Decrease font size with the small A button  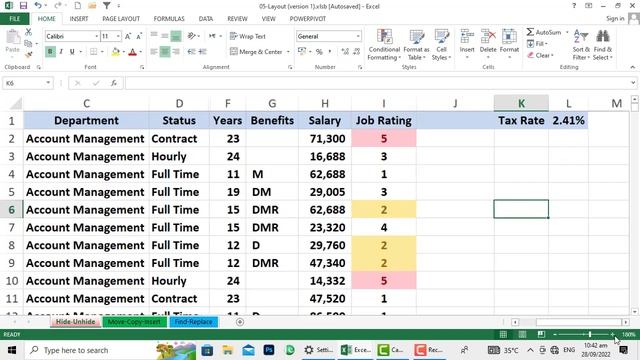pyautogui.click(x=139, y=36)
